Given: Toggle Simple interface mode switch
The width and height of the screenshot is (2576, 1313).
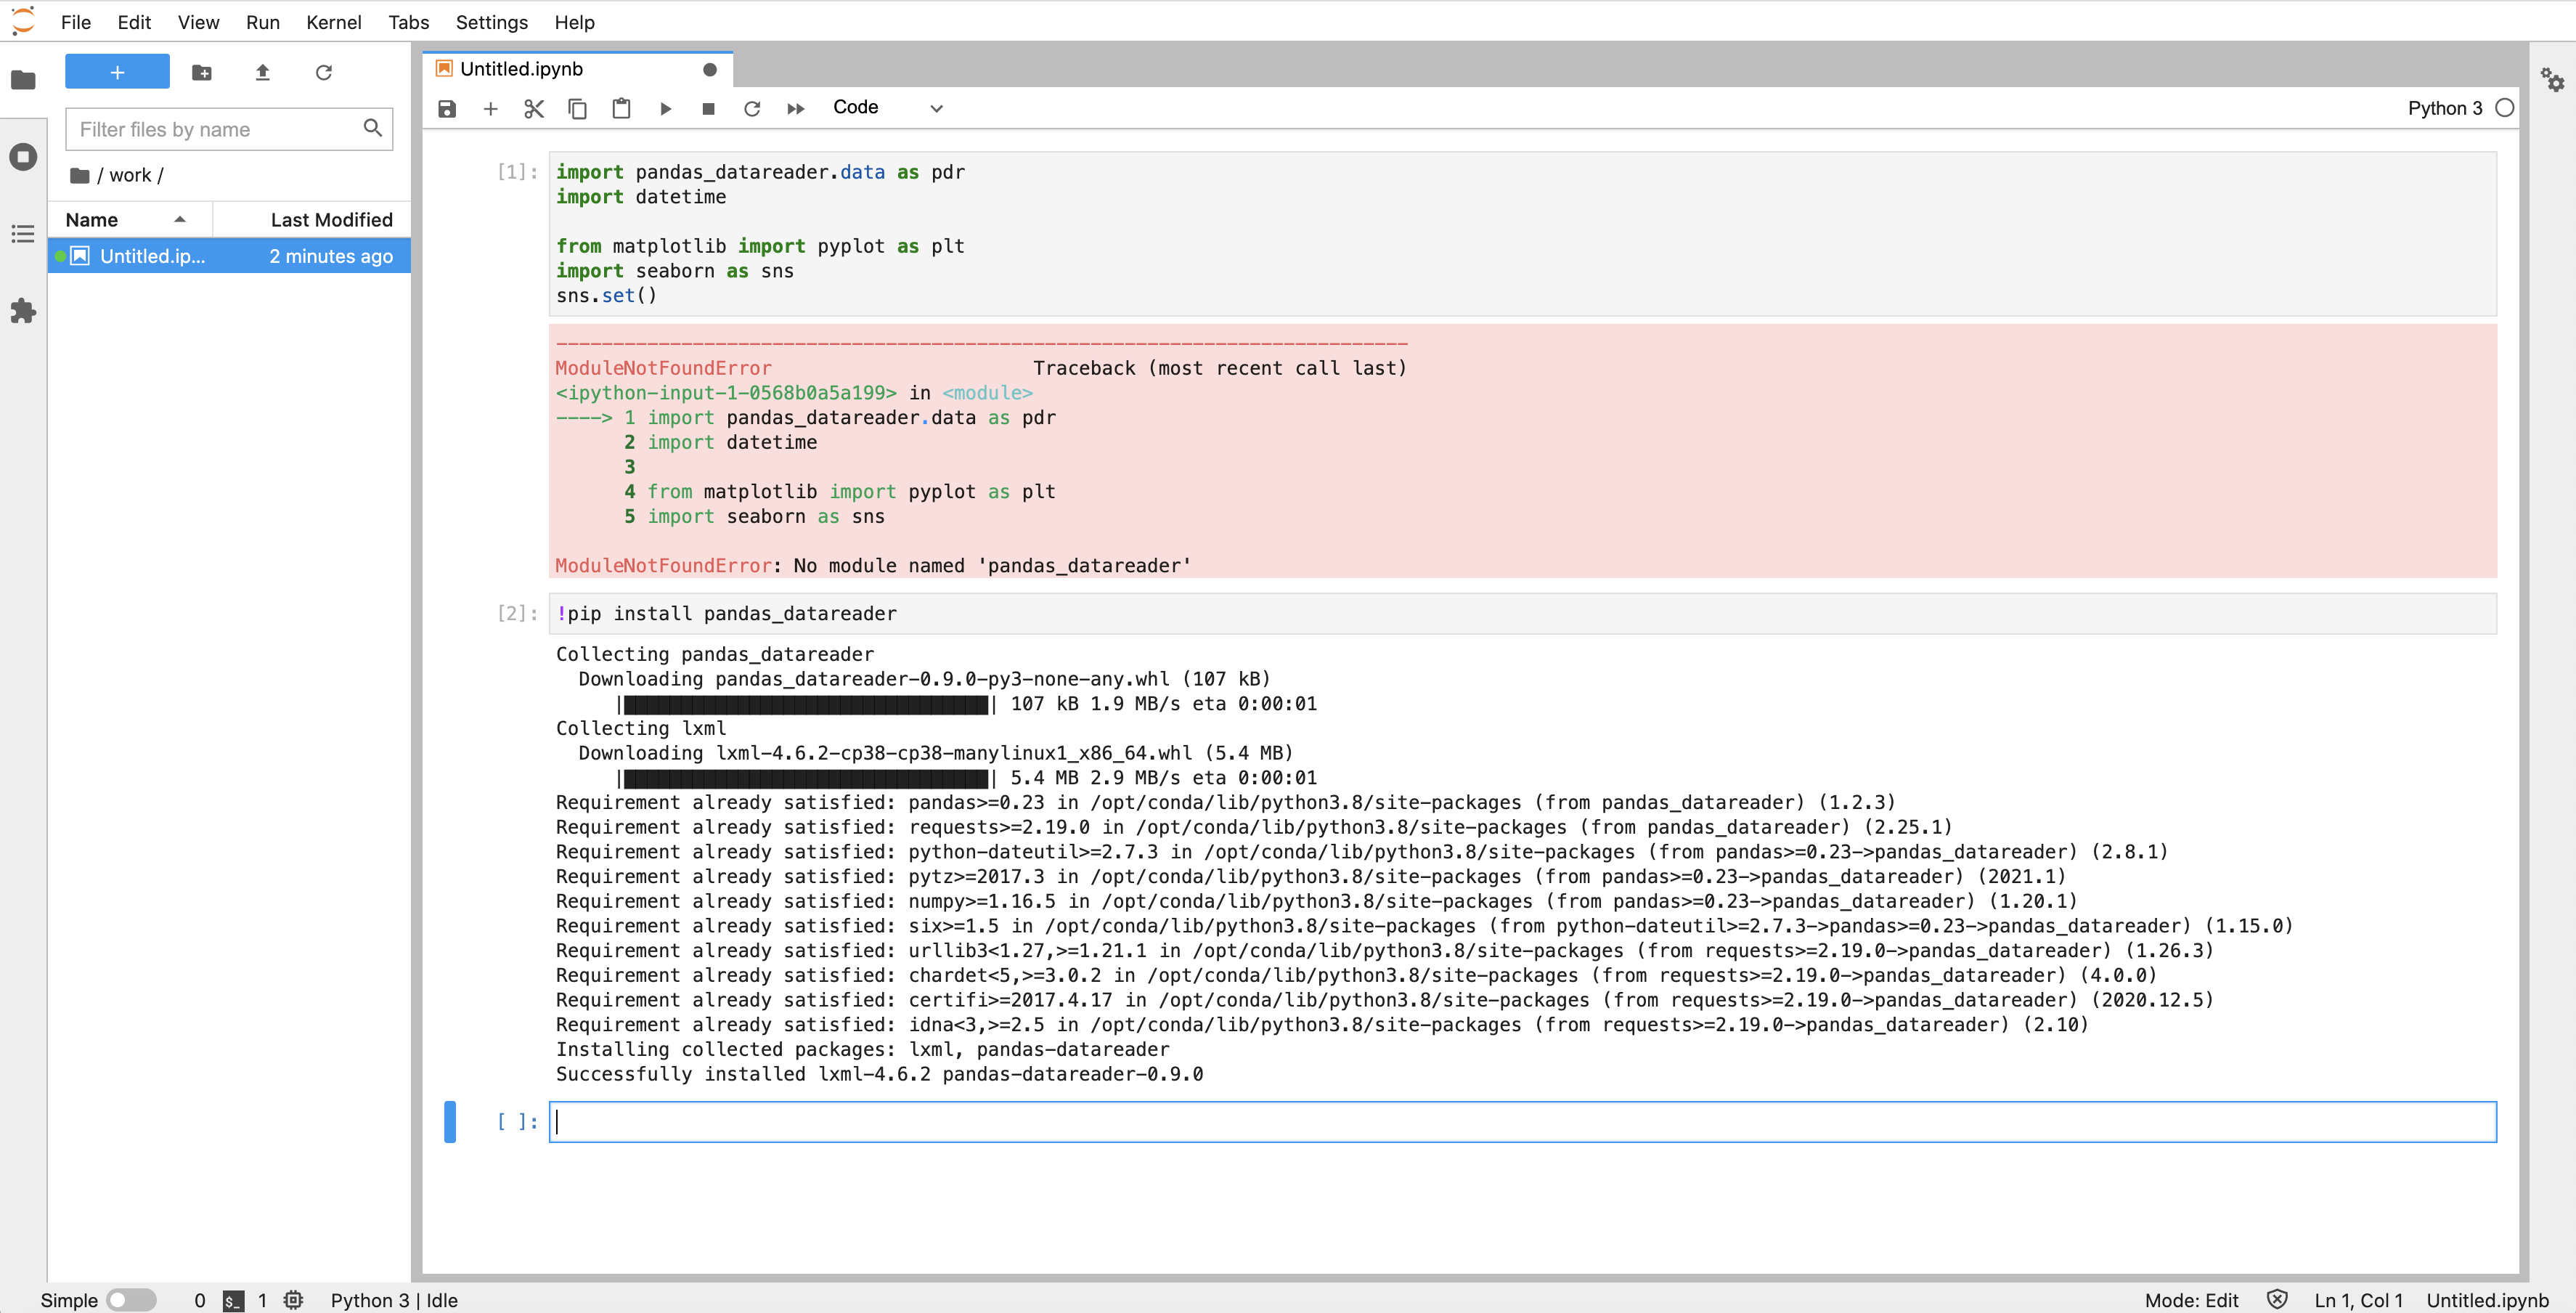Looking at the screenshot, I should click(x=131, y=1299).
